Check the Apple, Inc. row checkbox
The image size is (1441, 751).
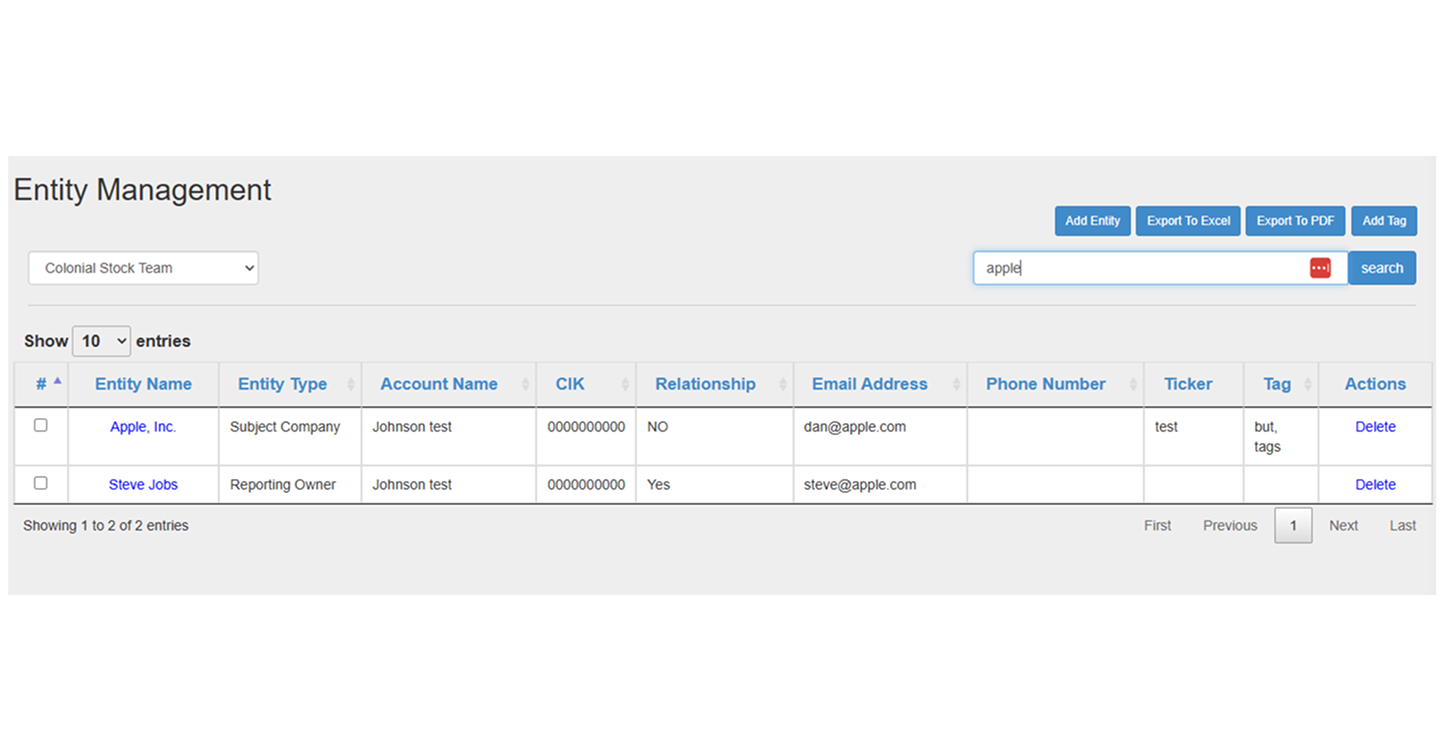click(x=40, y=425)
